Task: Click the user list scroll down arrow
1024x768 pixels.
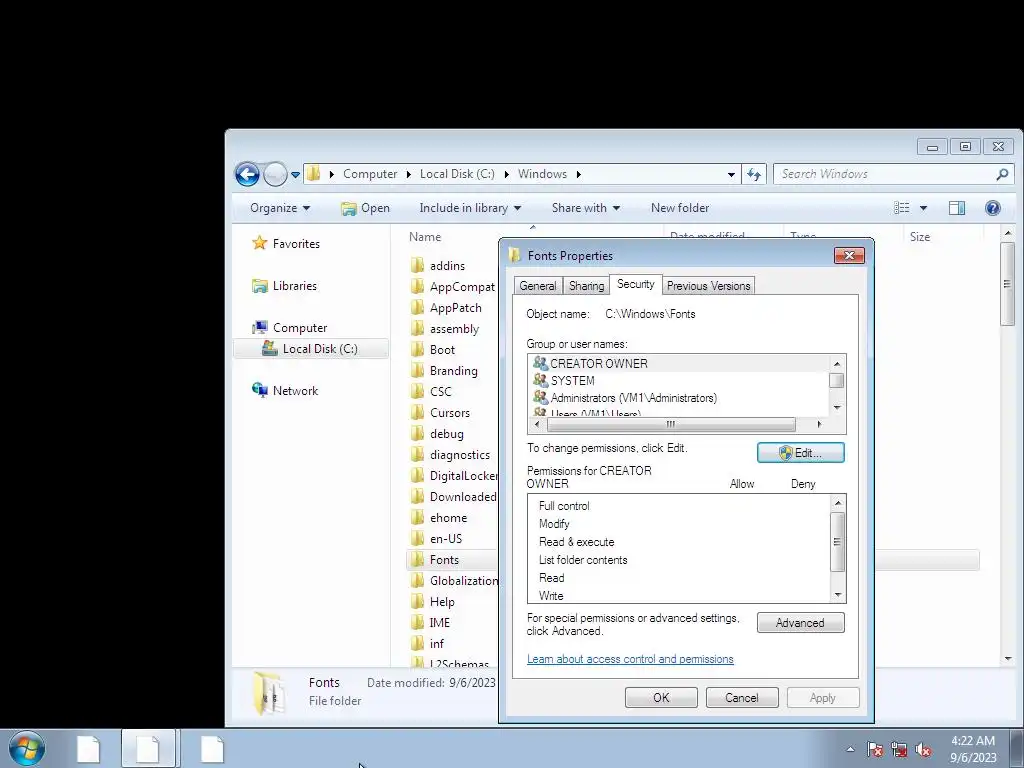Action: tap(837, 408)
